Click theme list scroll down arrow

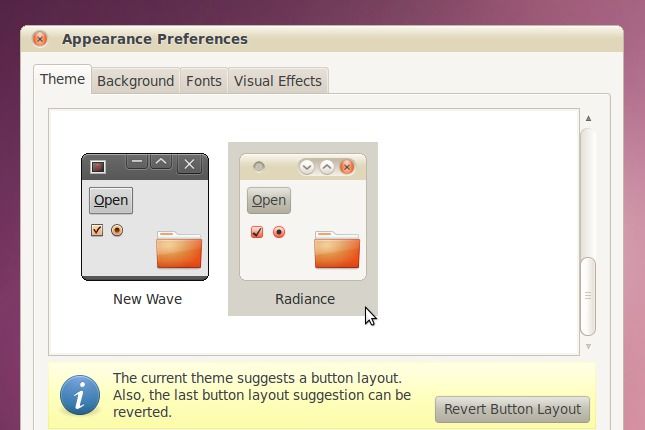click(588, 346)
